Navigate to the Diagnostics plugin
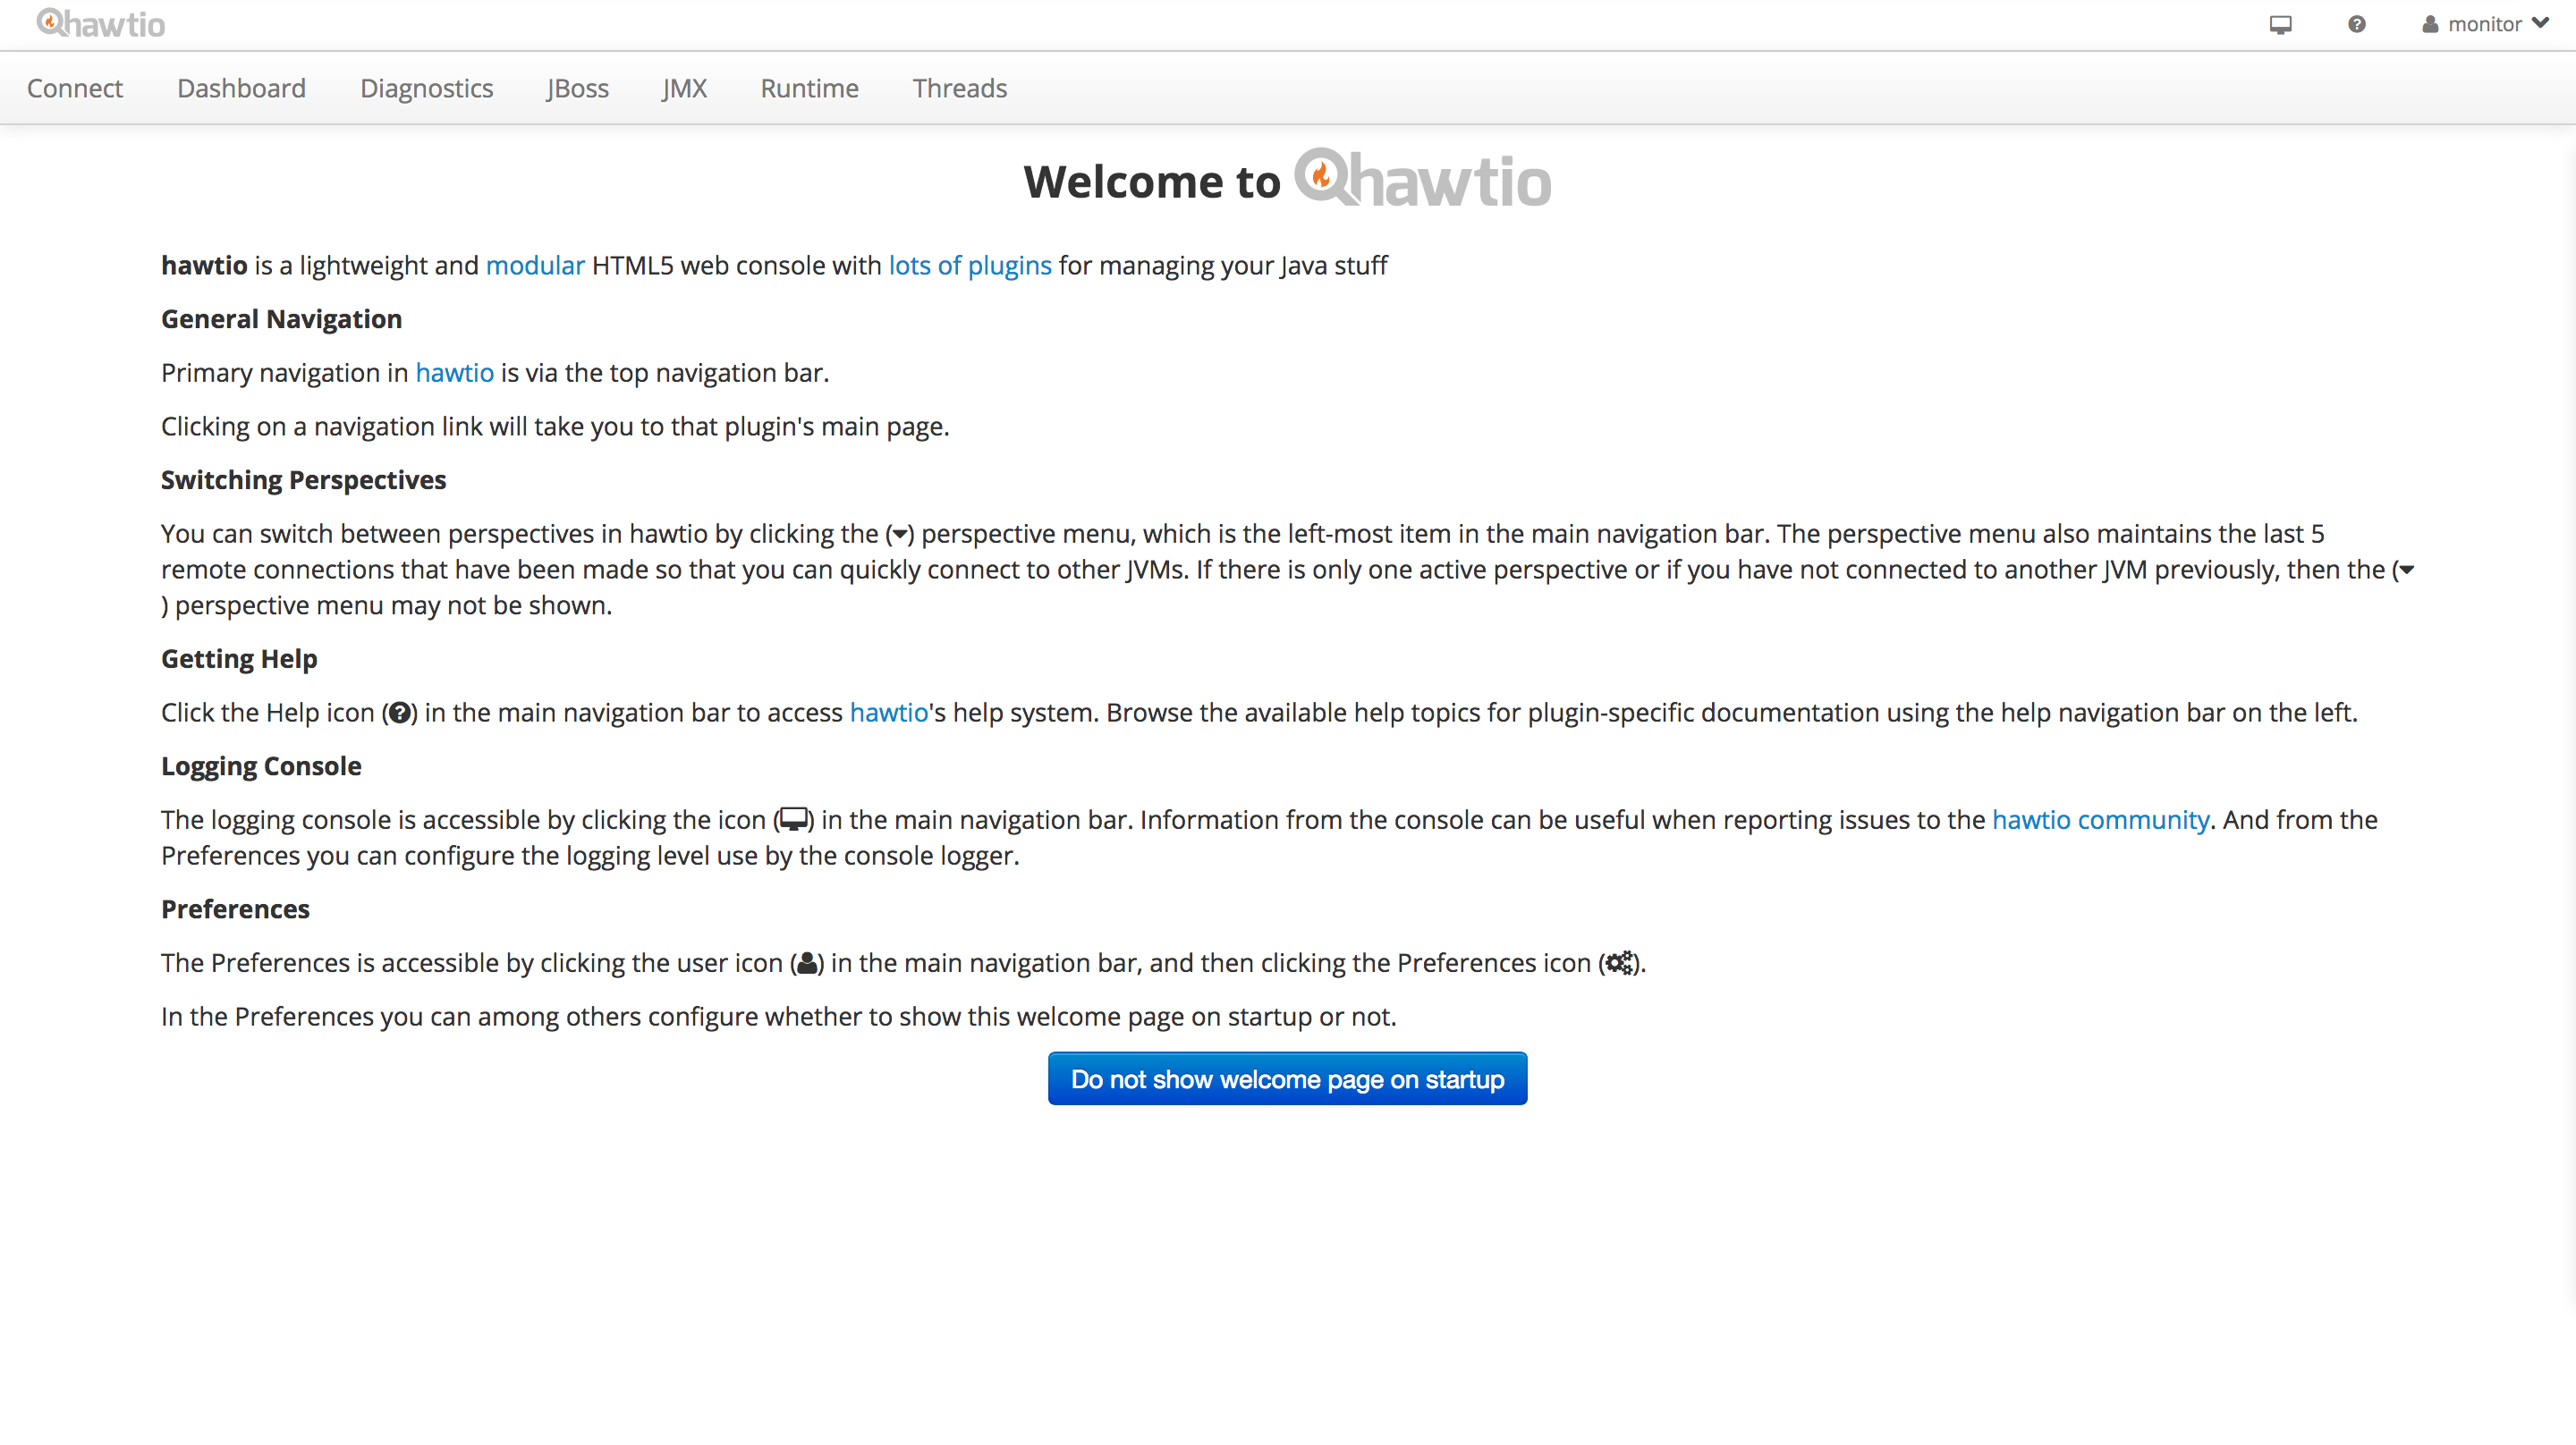 [x=426, y=88]
